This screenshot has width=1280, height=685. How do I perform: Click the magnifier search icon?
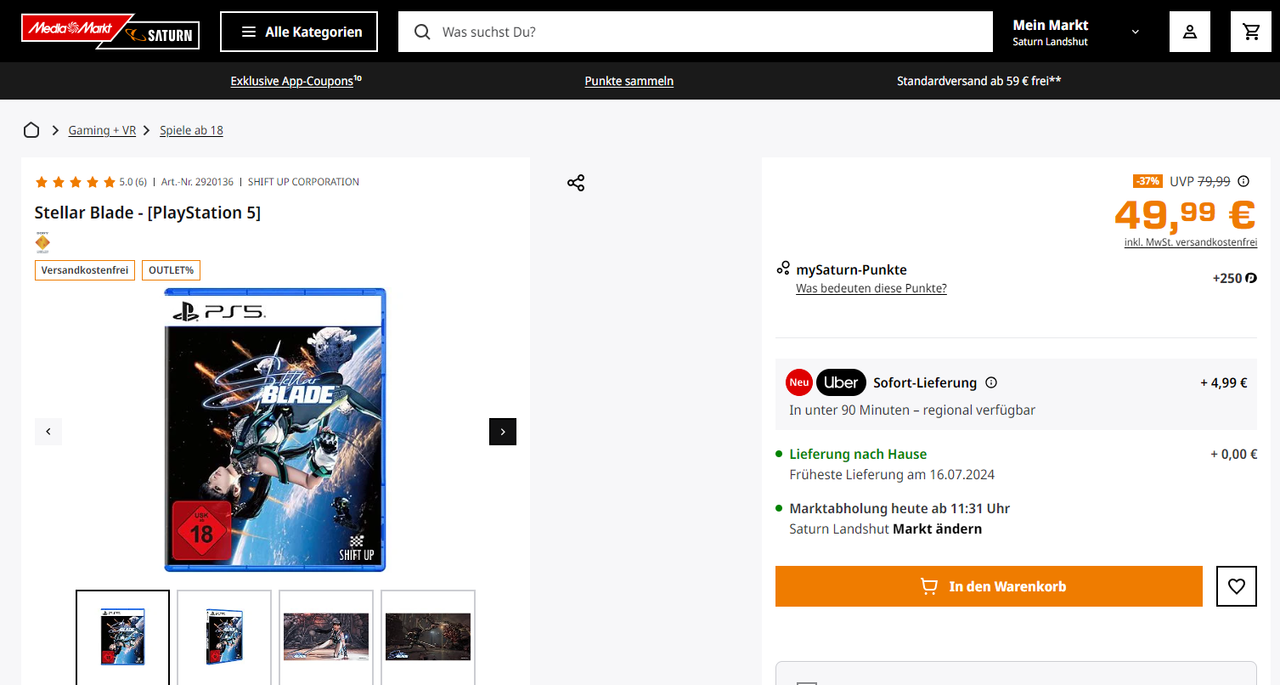[423, 32]
